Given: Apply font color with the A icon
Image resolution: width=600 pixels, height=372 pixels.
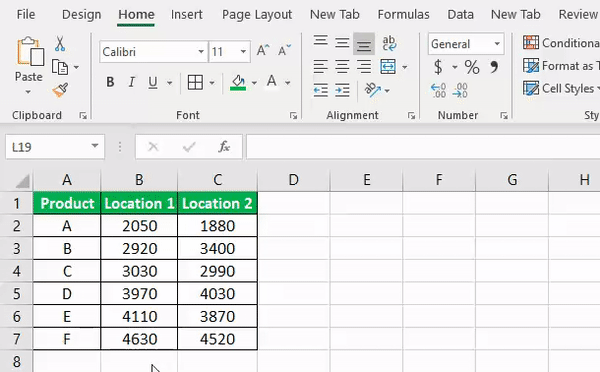Looking at the screenshot, I should coord(272,82).
